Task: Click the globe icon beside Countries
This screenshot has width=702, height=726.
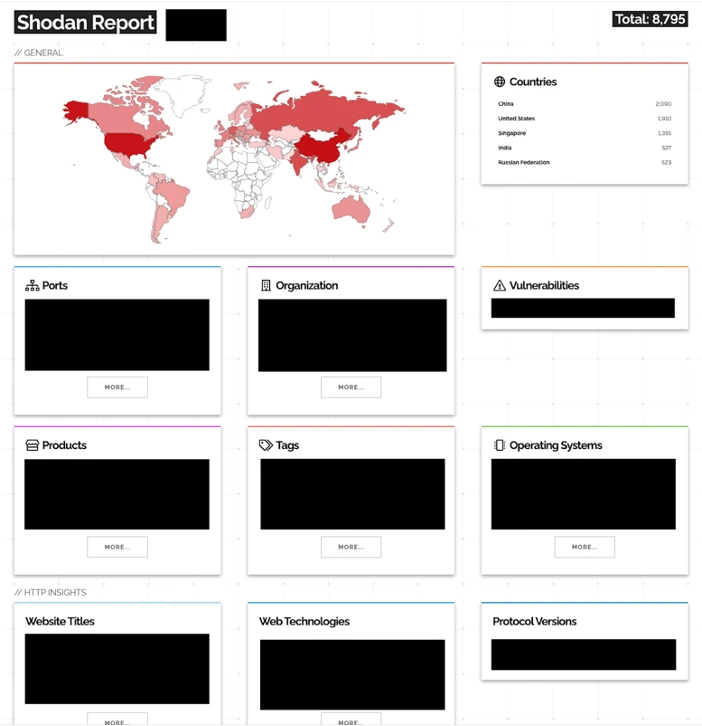Action: 499,82
